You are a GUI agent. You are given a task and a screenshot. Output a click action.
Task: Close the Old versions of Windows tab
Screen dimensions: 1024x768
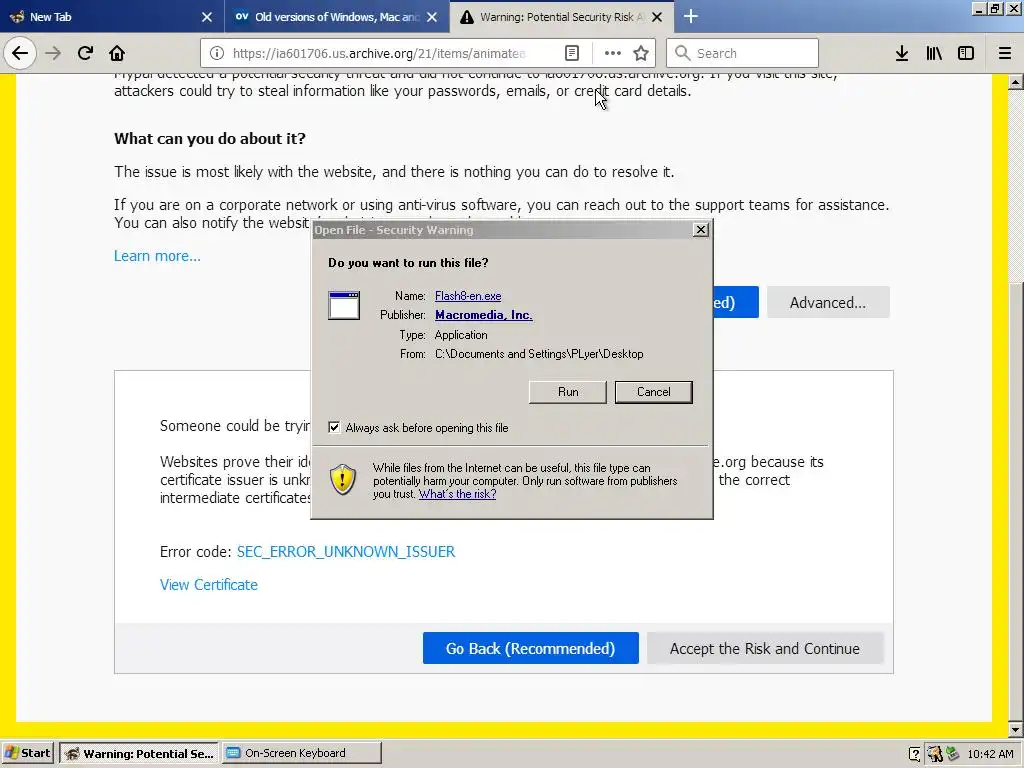tap(432, 17)
